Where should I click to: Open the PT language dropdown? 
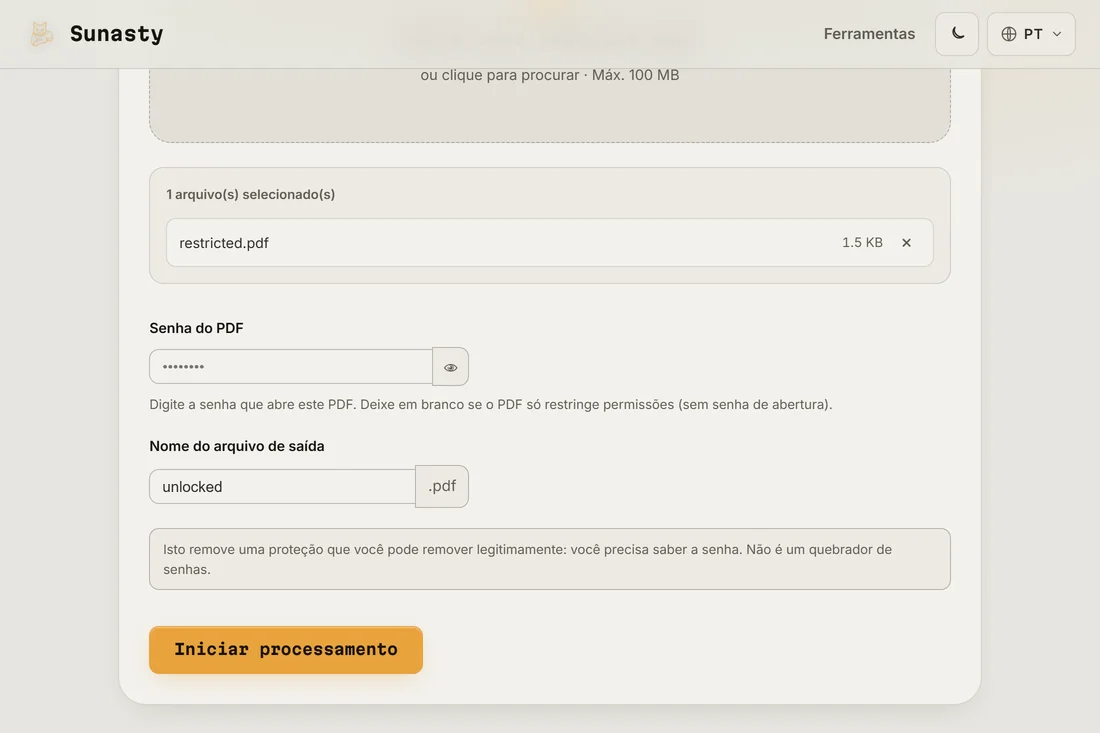point(1031,34)
